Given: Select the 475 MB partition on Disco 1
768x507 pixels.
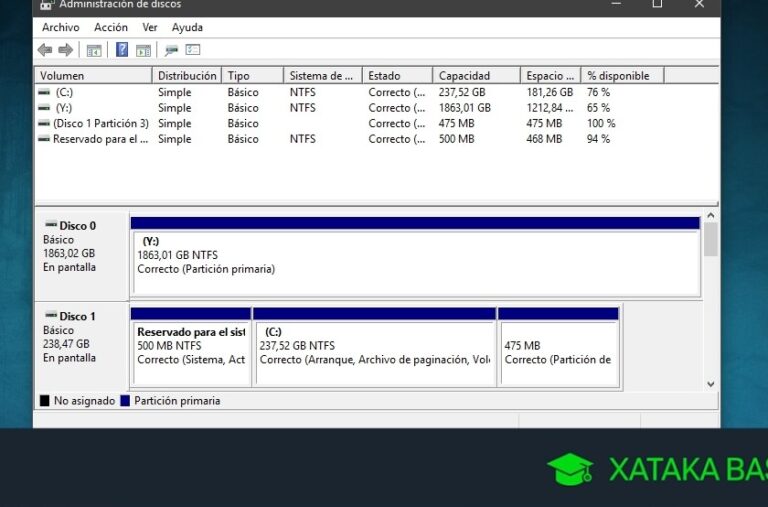Looking at the screenshot, I should [x=558, y=352].
